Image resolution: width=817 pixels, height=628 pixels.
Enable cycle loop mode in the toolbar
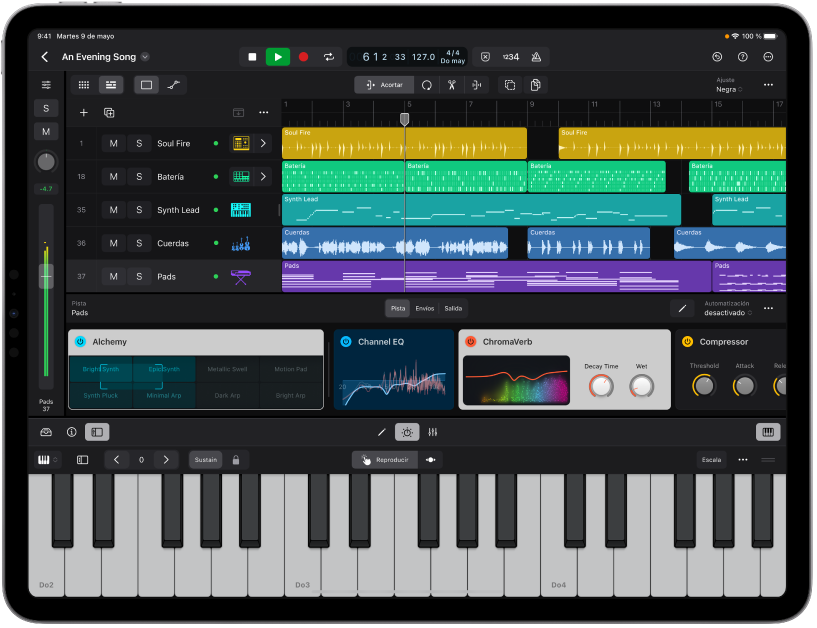tap(328, 57)
